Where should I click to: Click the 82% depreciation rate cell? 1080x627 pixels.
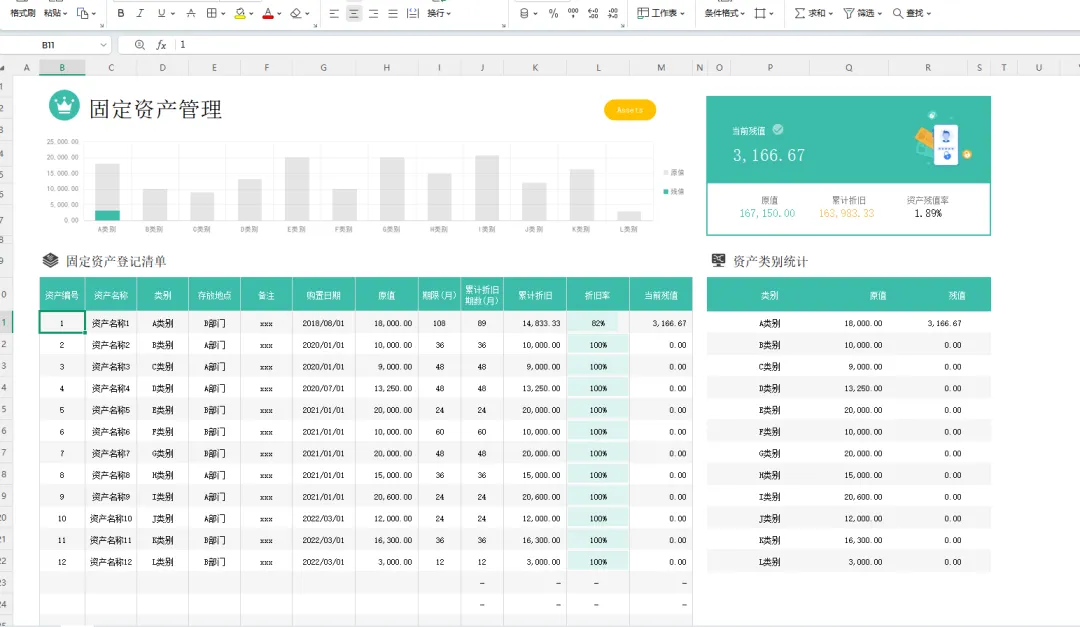pos(598,323)
